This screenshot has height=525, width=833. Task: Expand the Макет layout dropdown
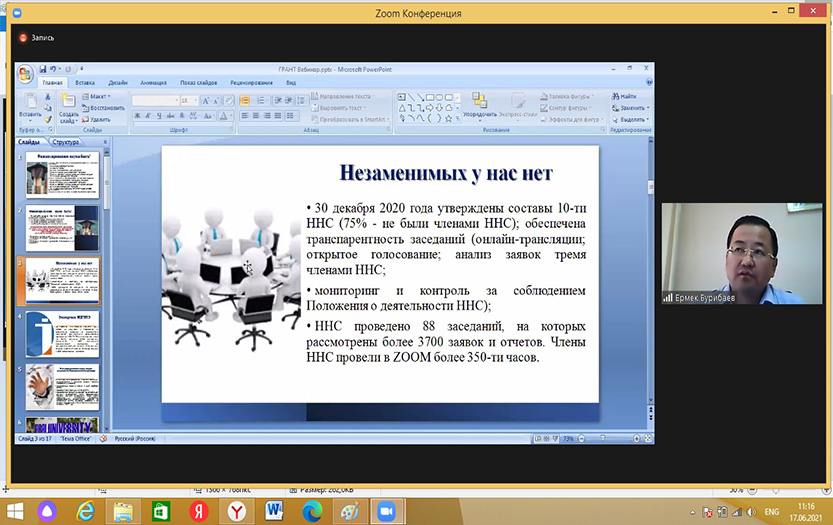pyautogui.click(x=99, y=96)
